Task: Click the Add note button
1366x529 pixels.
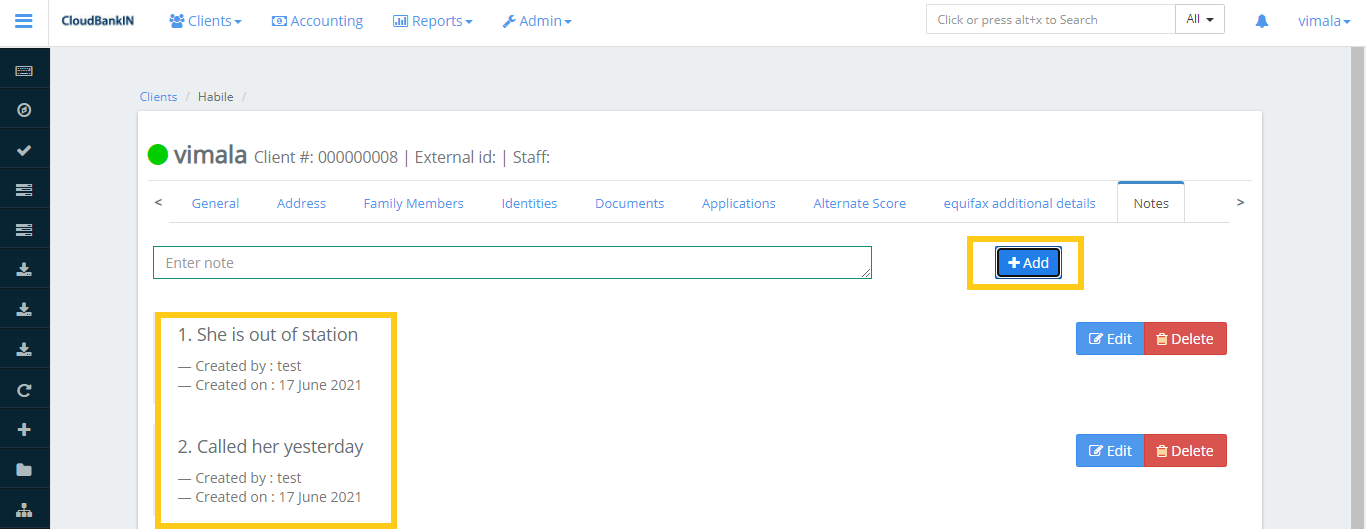Action: (x=1028, y=263)
